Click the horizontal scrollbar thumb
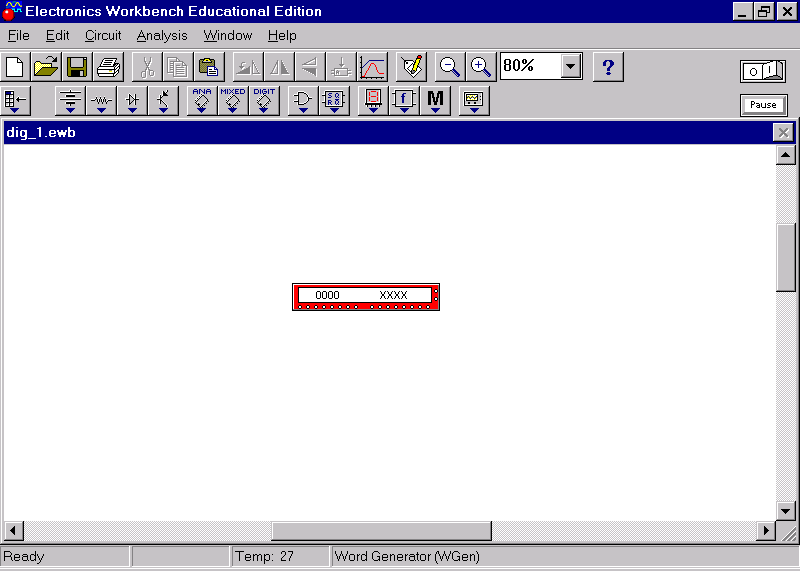The width and height of the screenshot is (800, 571). (x=381, y=531)
